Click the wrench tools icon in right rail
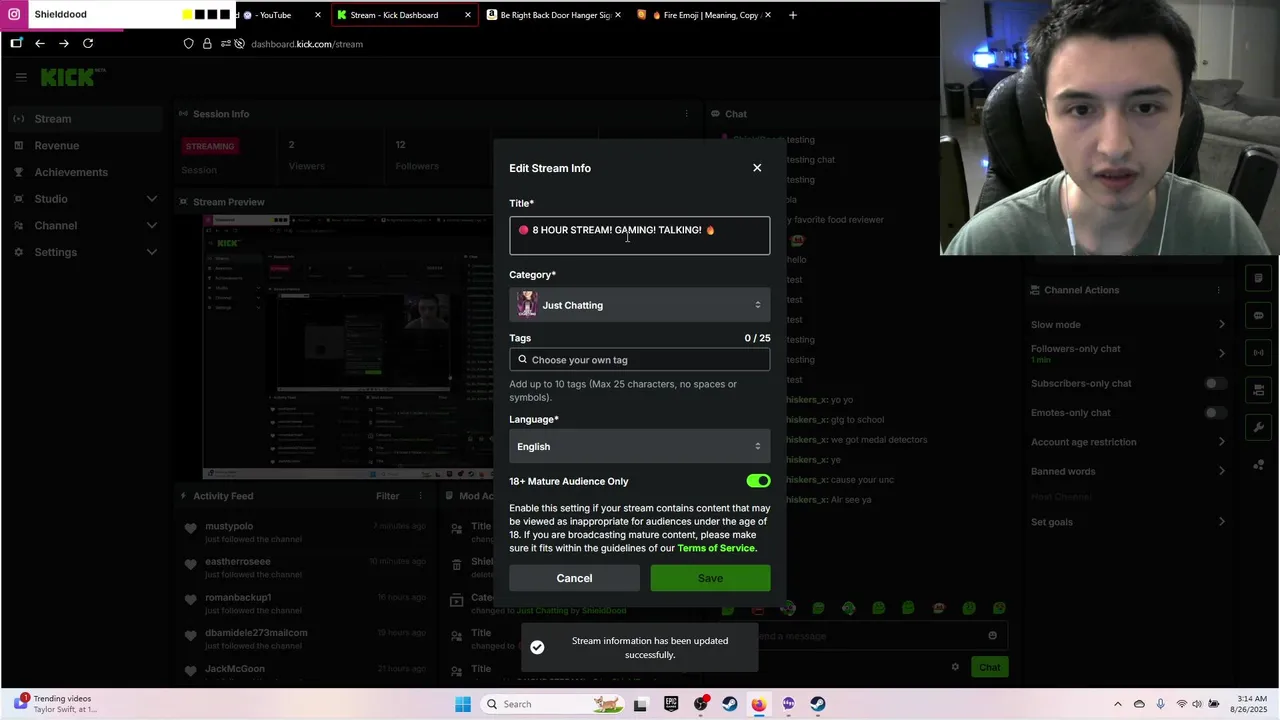The image size is (1280, 720). pos(1258,428)
